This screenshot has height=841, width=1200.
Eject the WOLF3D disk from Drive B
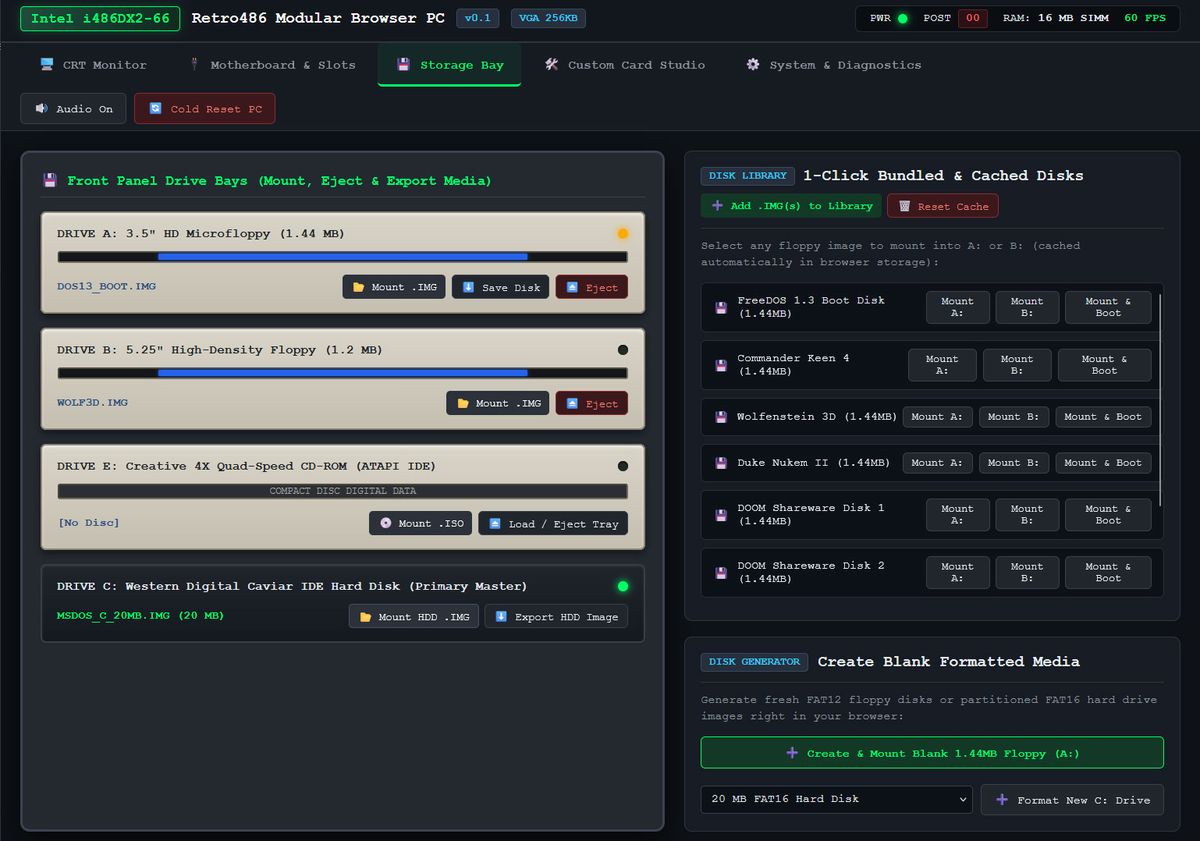tap(592, 403)
